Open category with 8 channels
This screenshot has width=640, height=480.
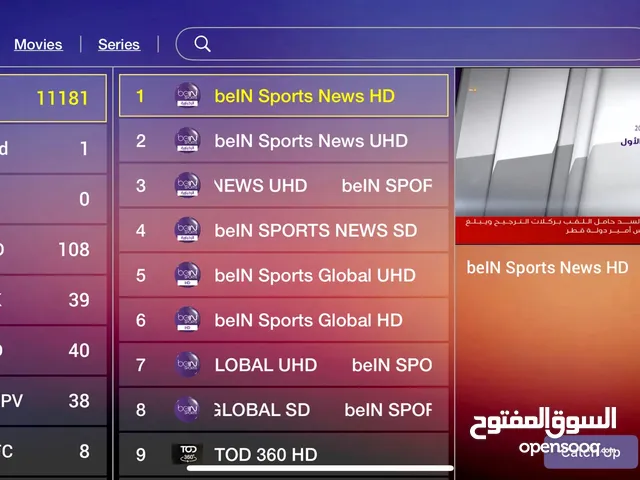point(53,451)
